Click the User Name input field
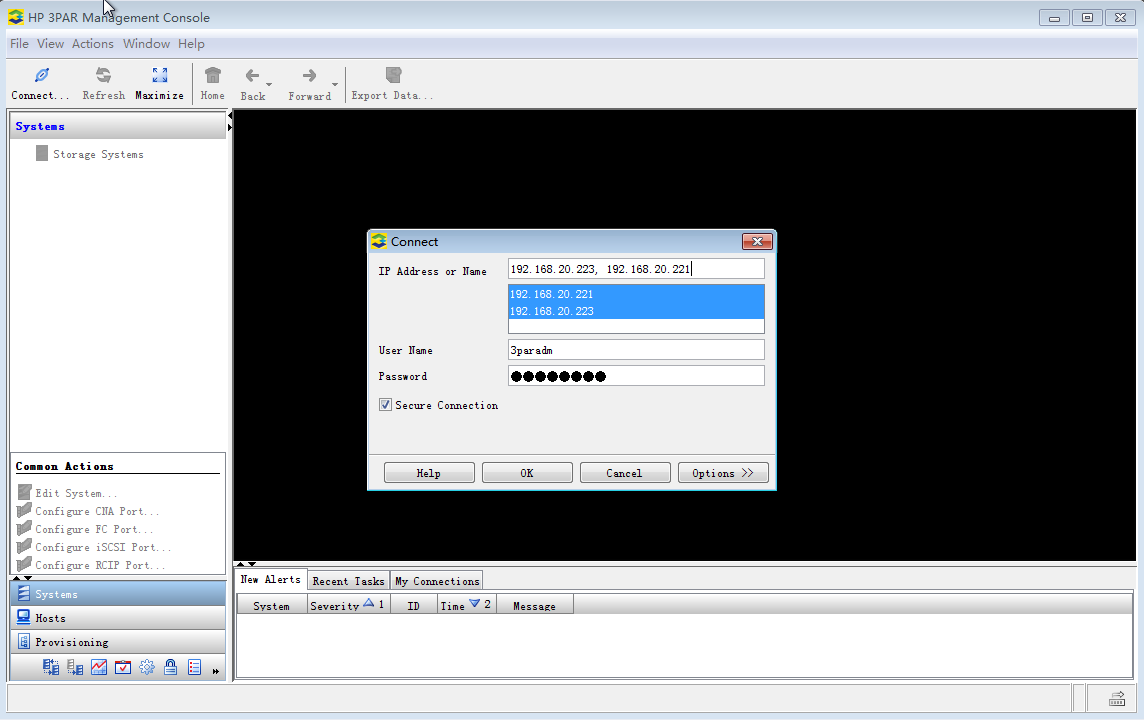The width and height of the screenshot is (1144, 720). (x=636, y=350)
